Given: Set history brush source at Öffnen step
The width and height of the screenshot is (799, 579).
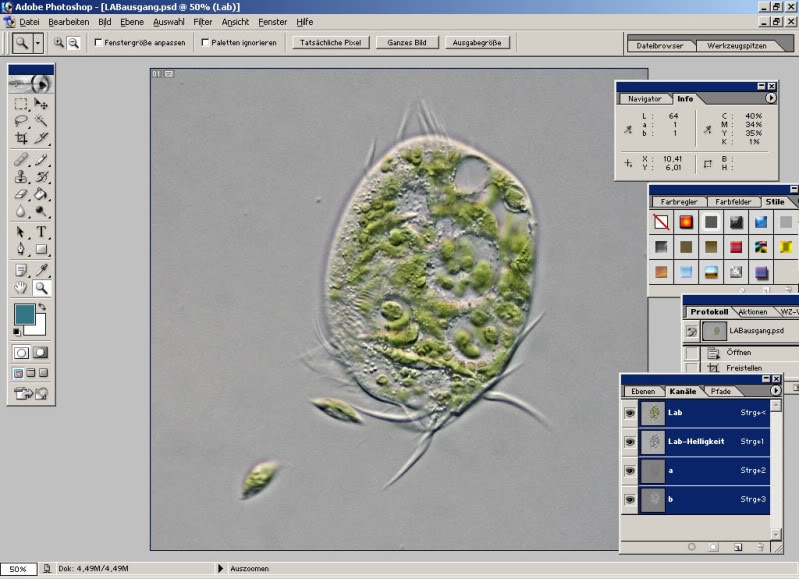Looking at the screenshot, I should coord(691,353).
